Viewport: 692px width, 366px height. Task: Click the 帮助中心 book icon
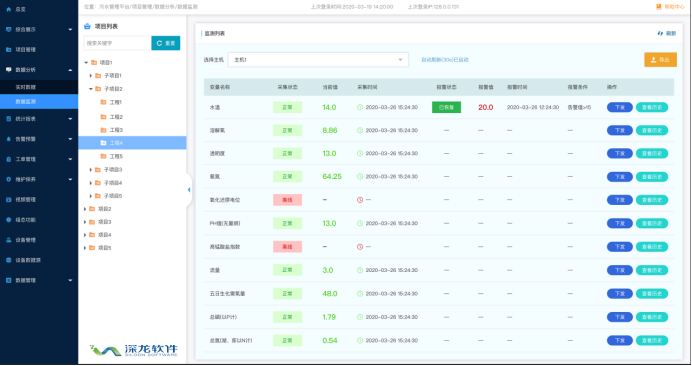point(659,7)
